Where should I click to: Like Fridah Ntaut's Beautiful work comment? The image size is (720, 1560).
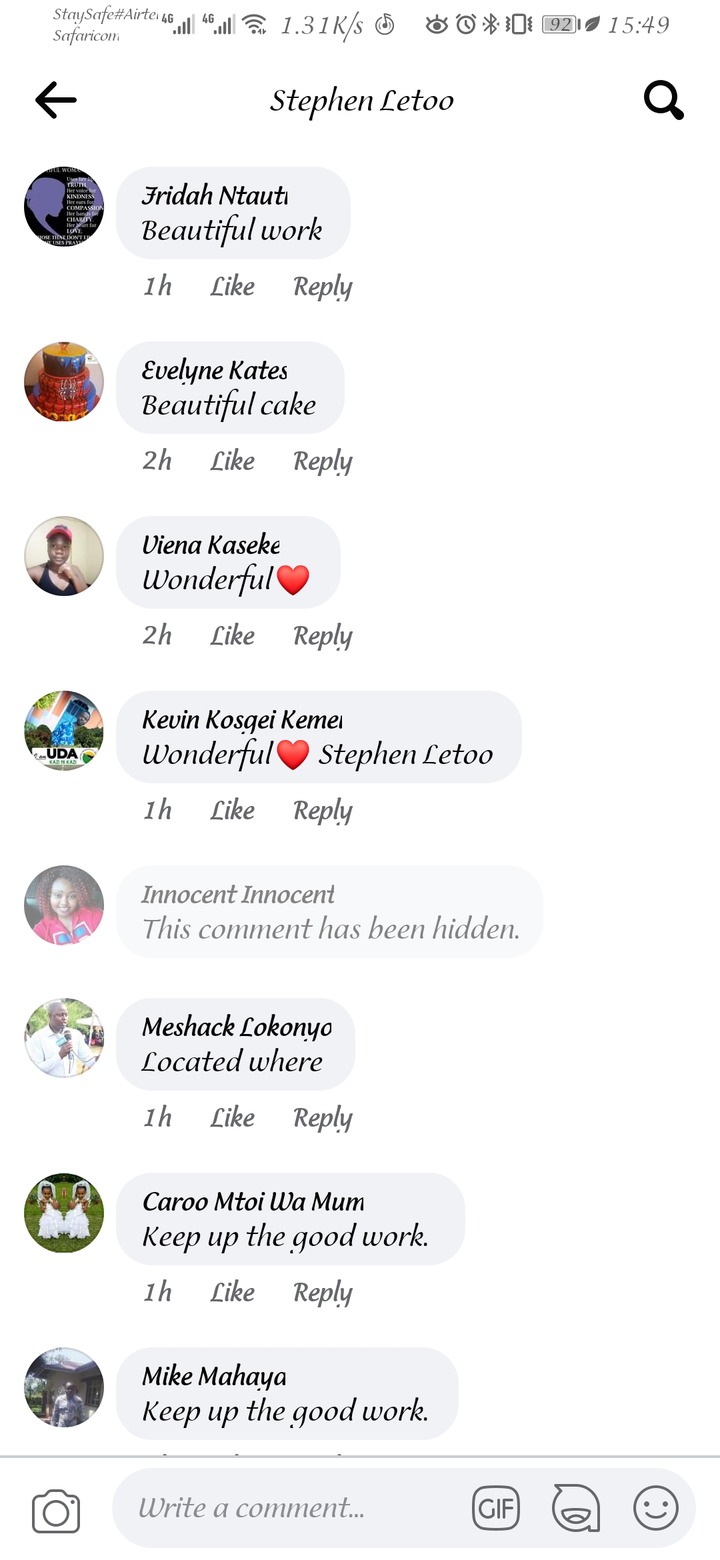[232, 287]
